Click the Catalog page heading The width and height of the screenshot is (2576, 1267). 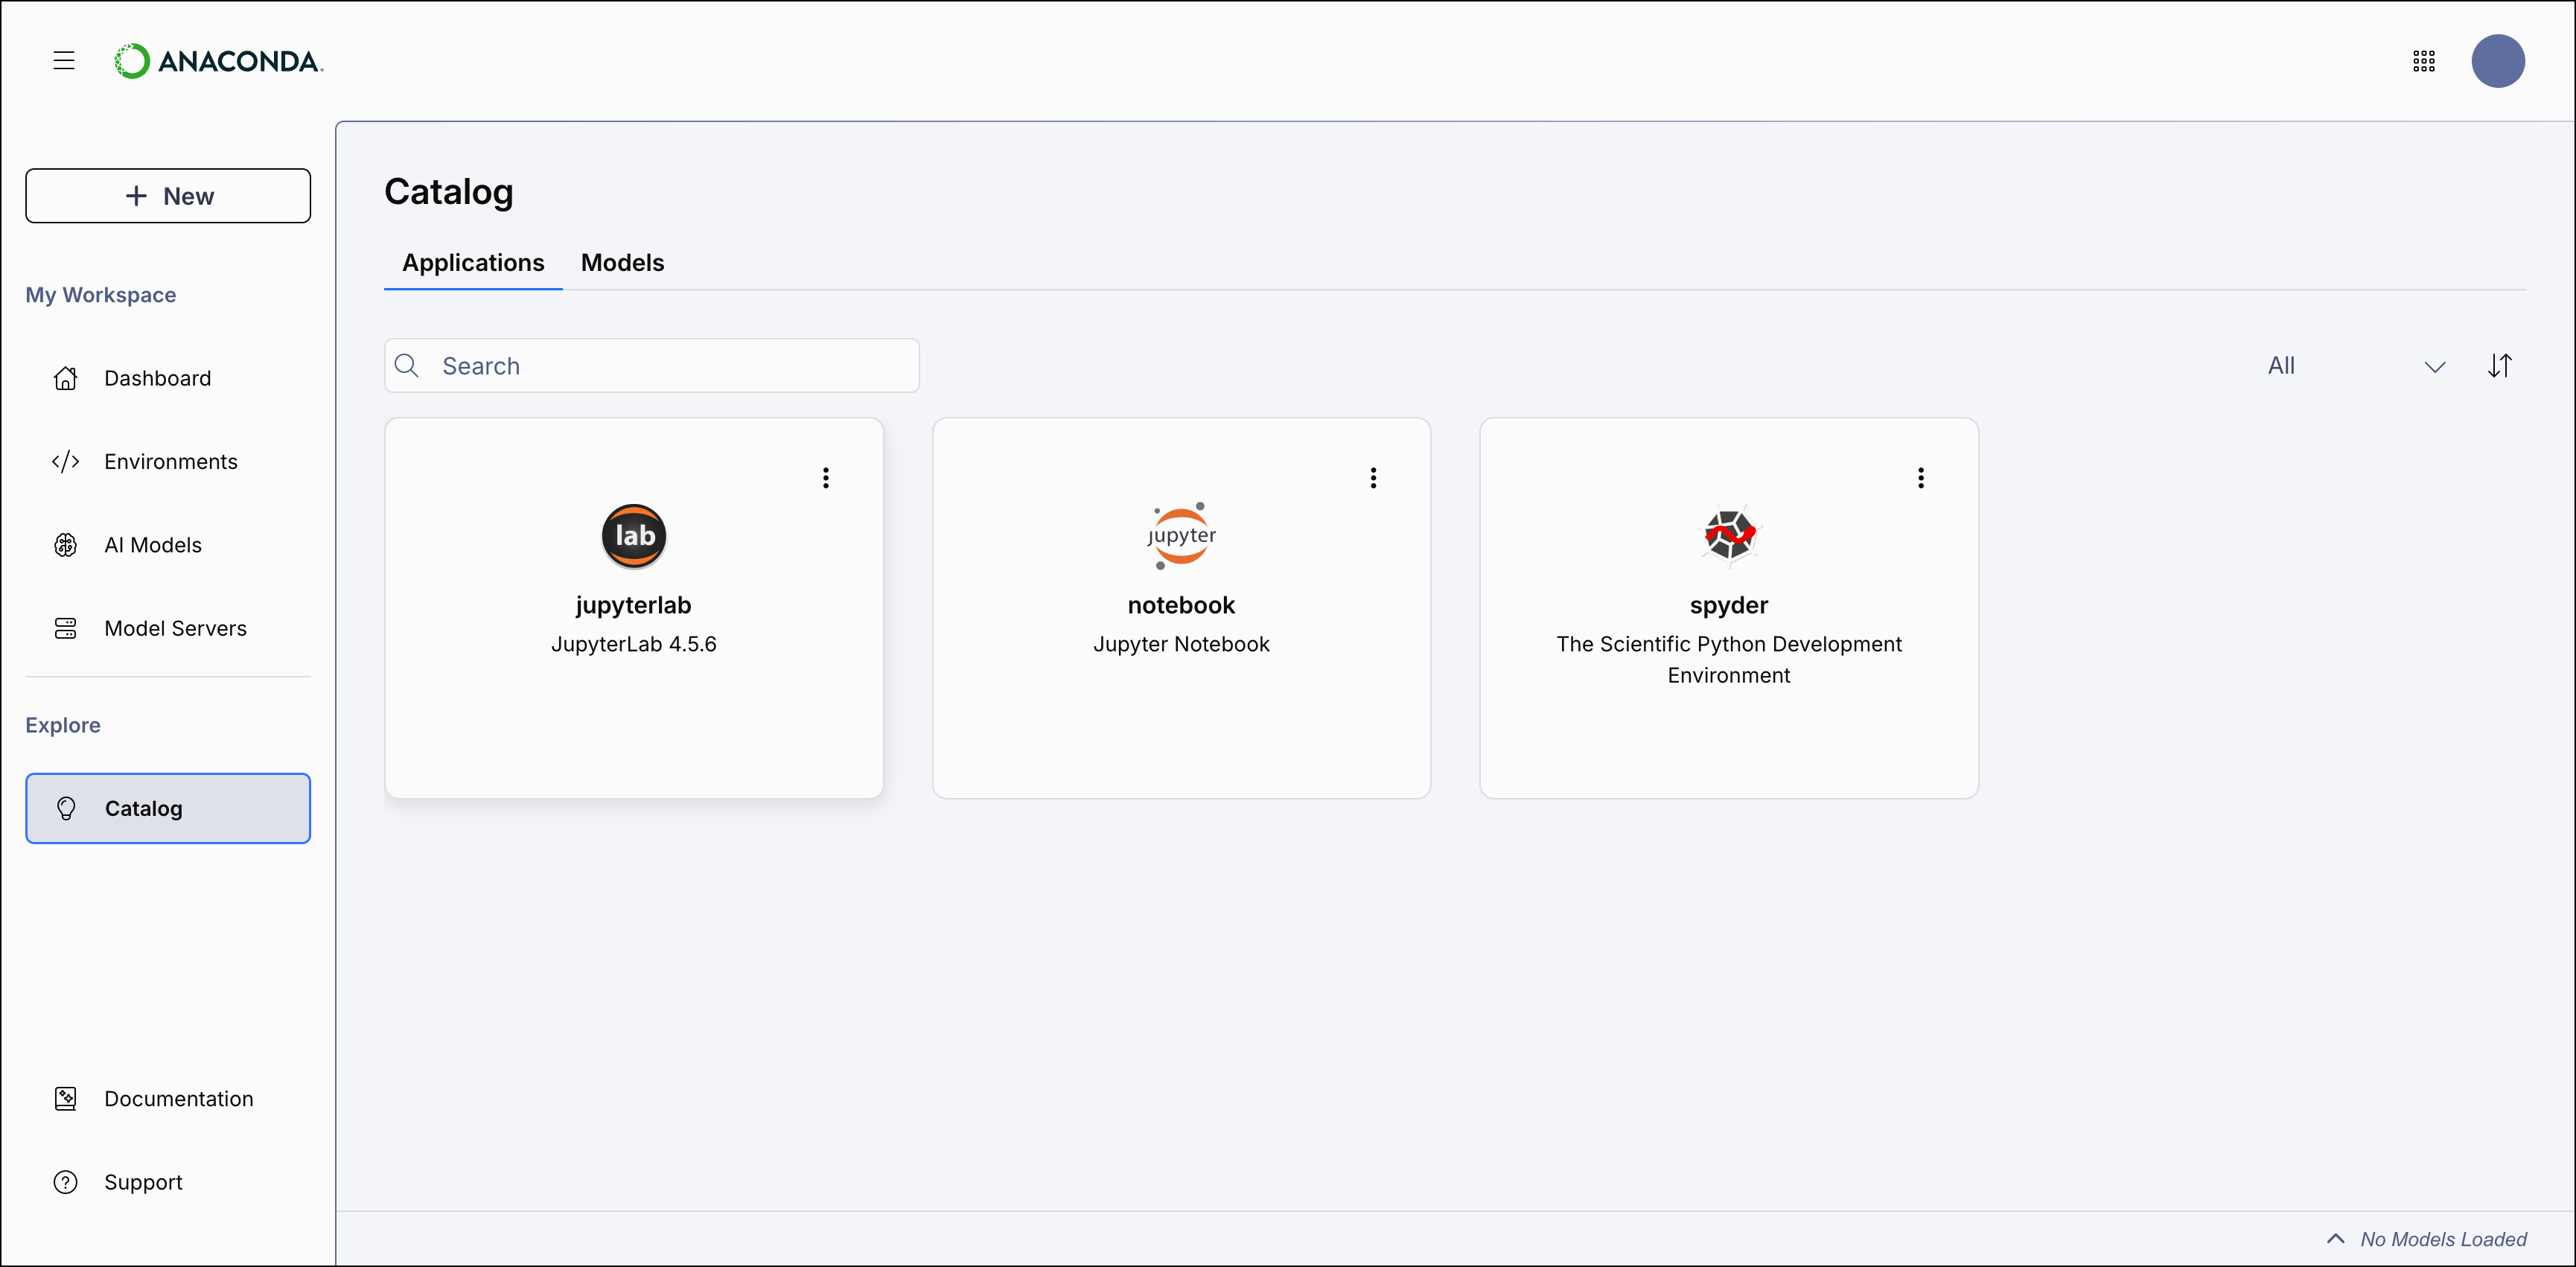point(449,192)
